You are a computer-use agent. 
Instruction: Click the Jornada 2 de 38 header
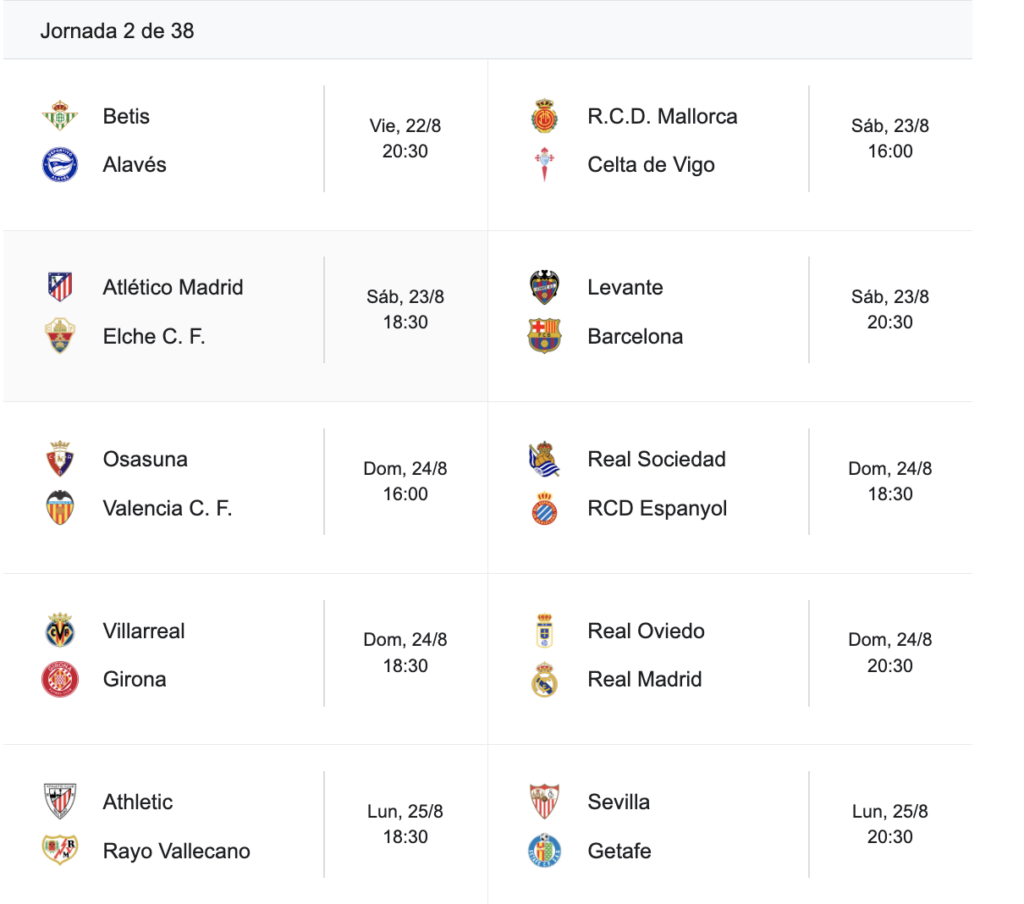118,31
